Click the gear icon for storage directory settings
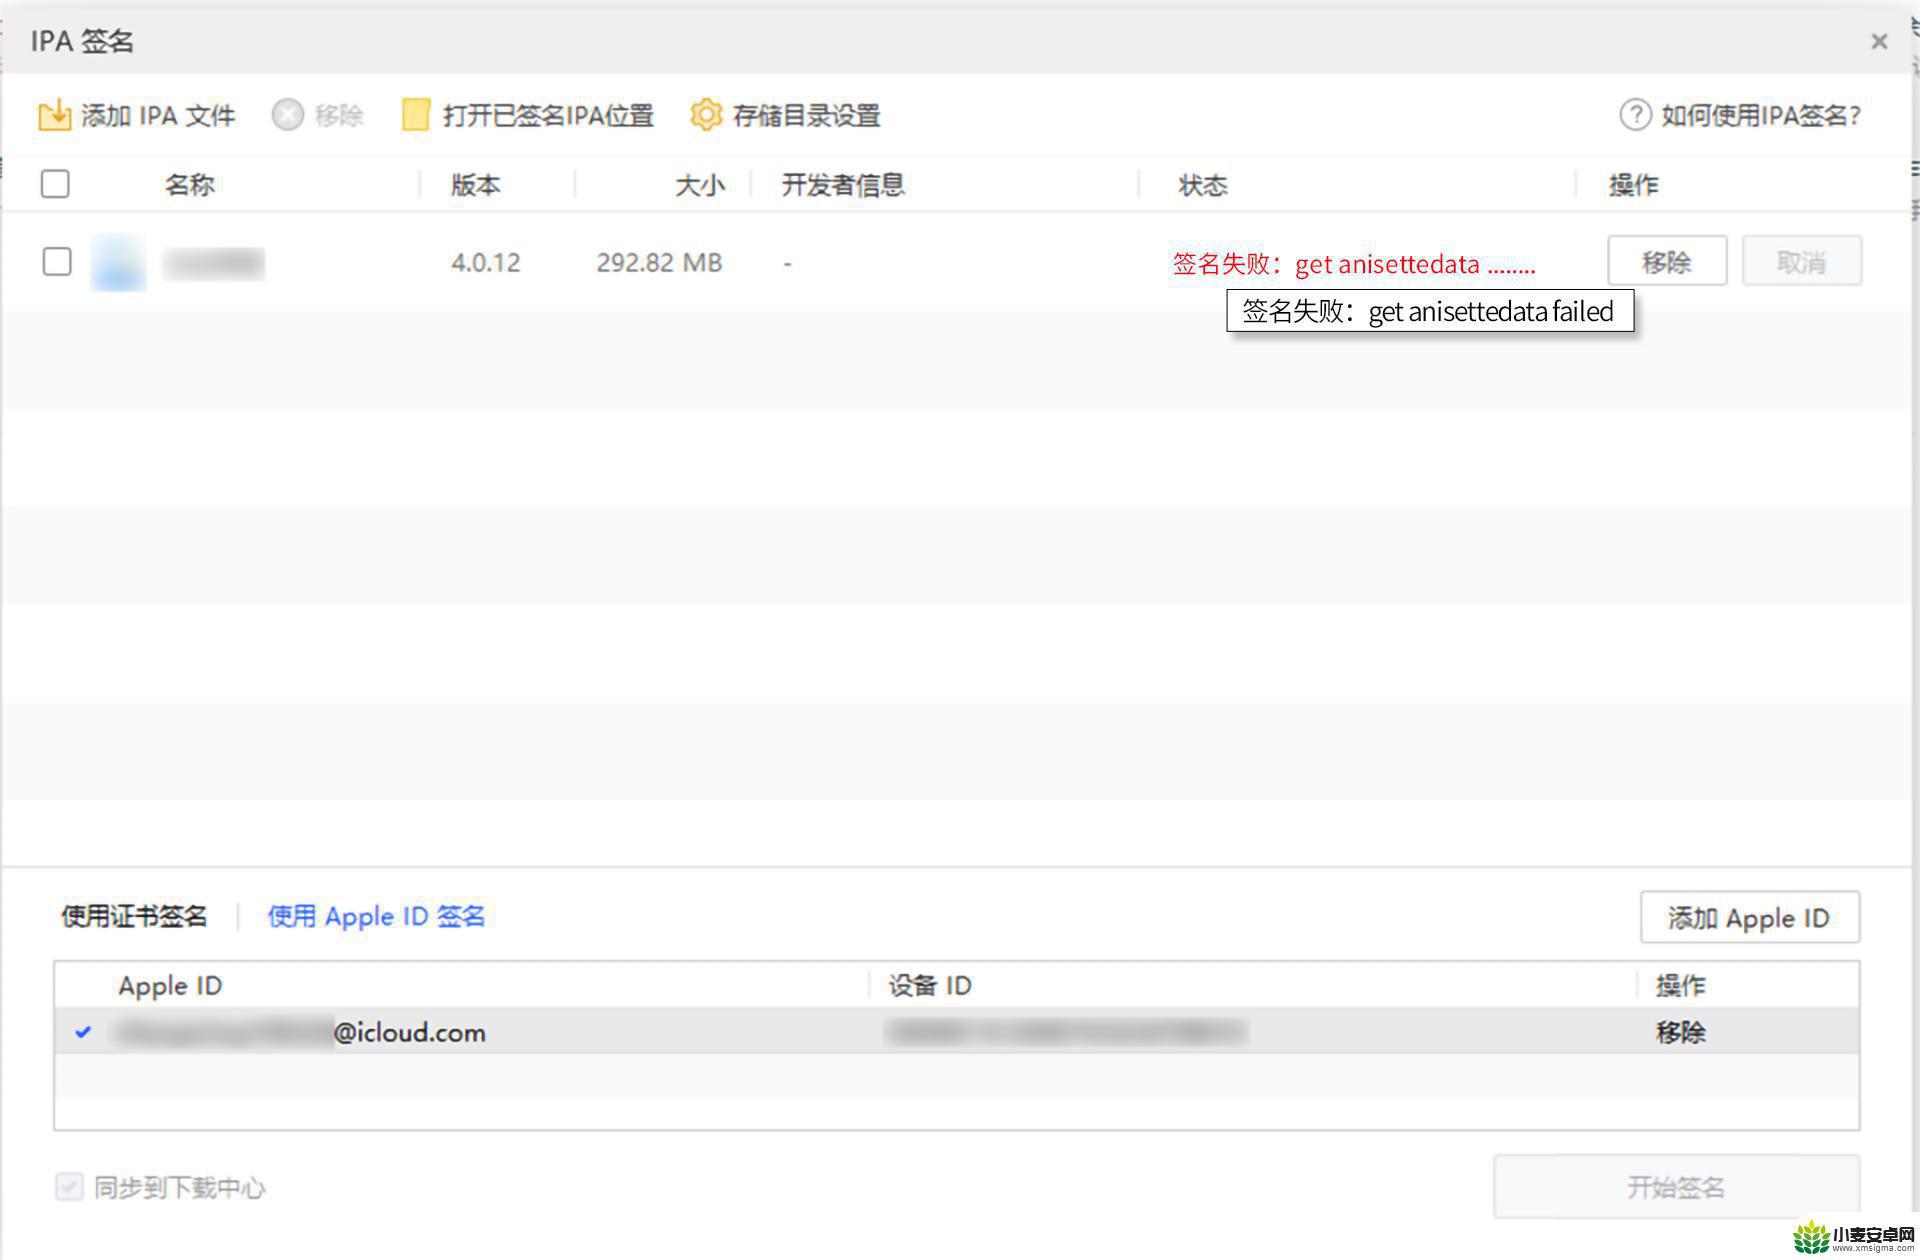1920x1260 pixels. pos(706,115)
